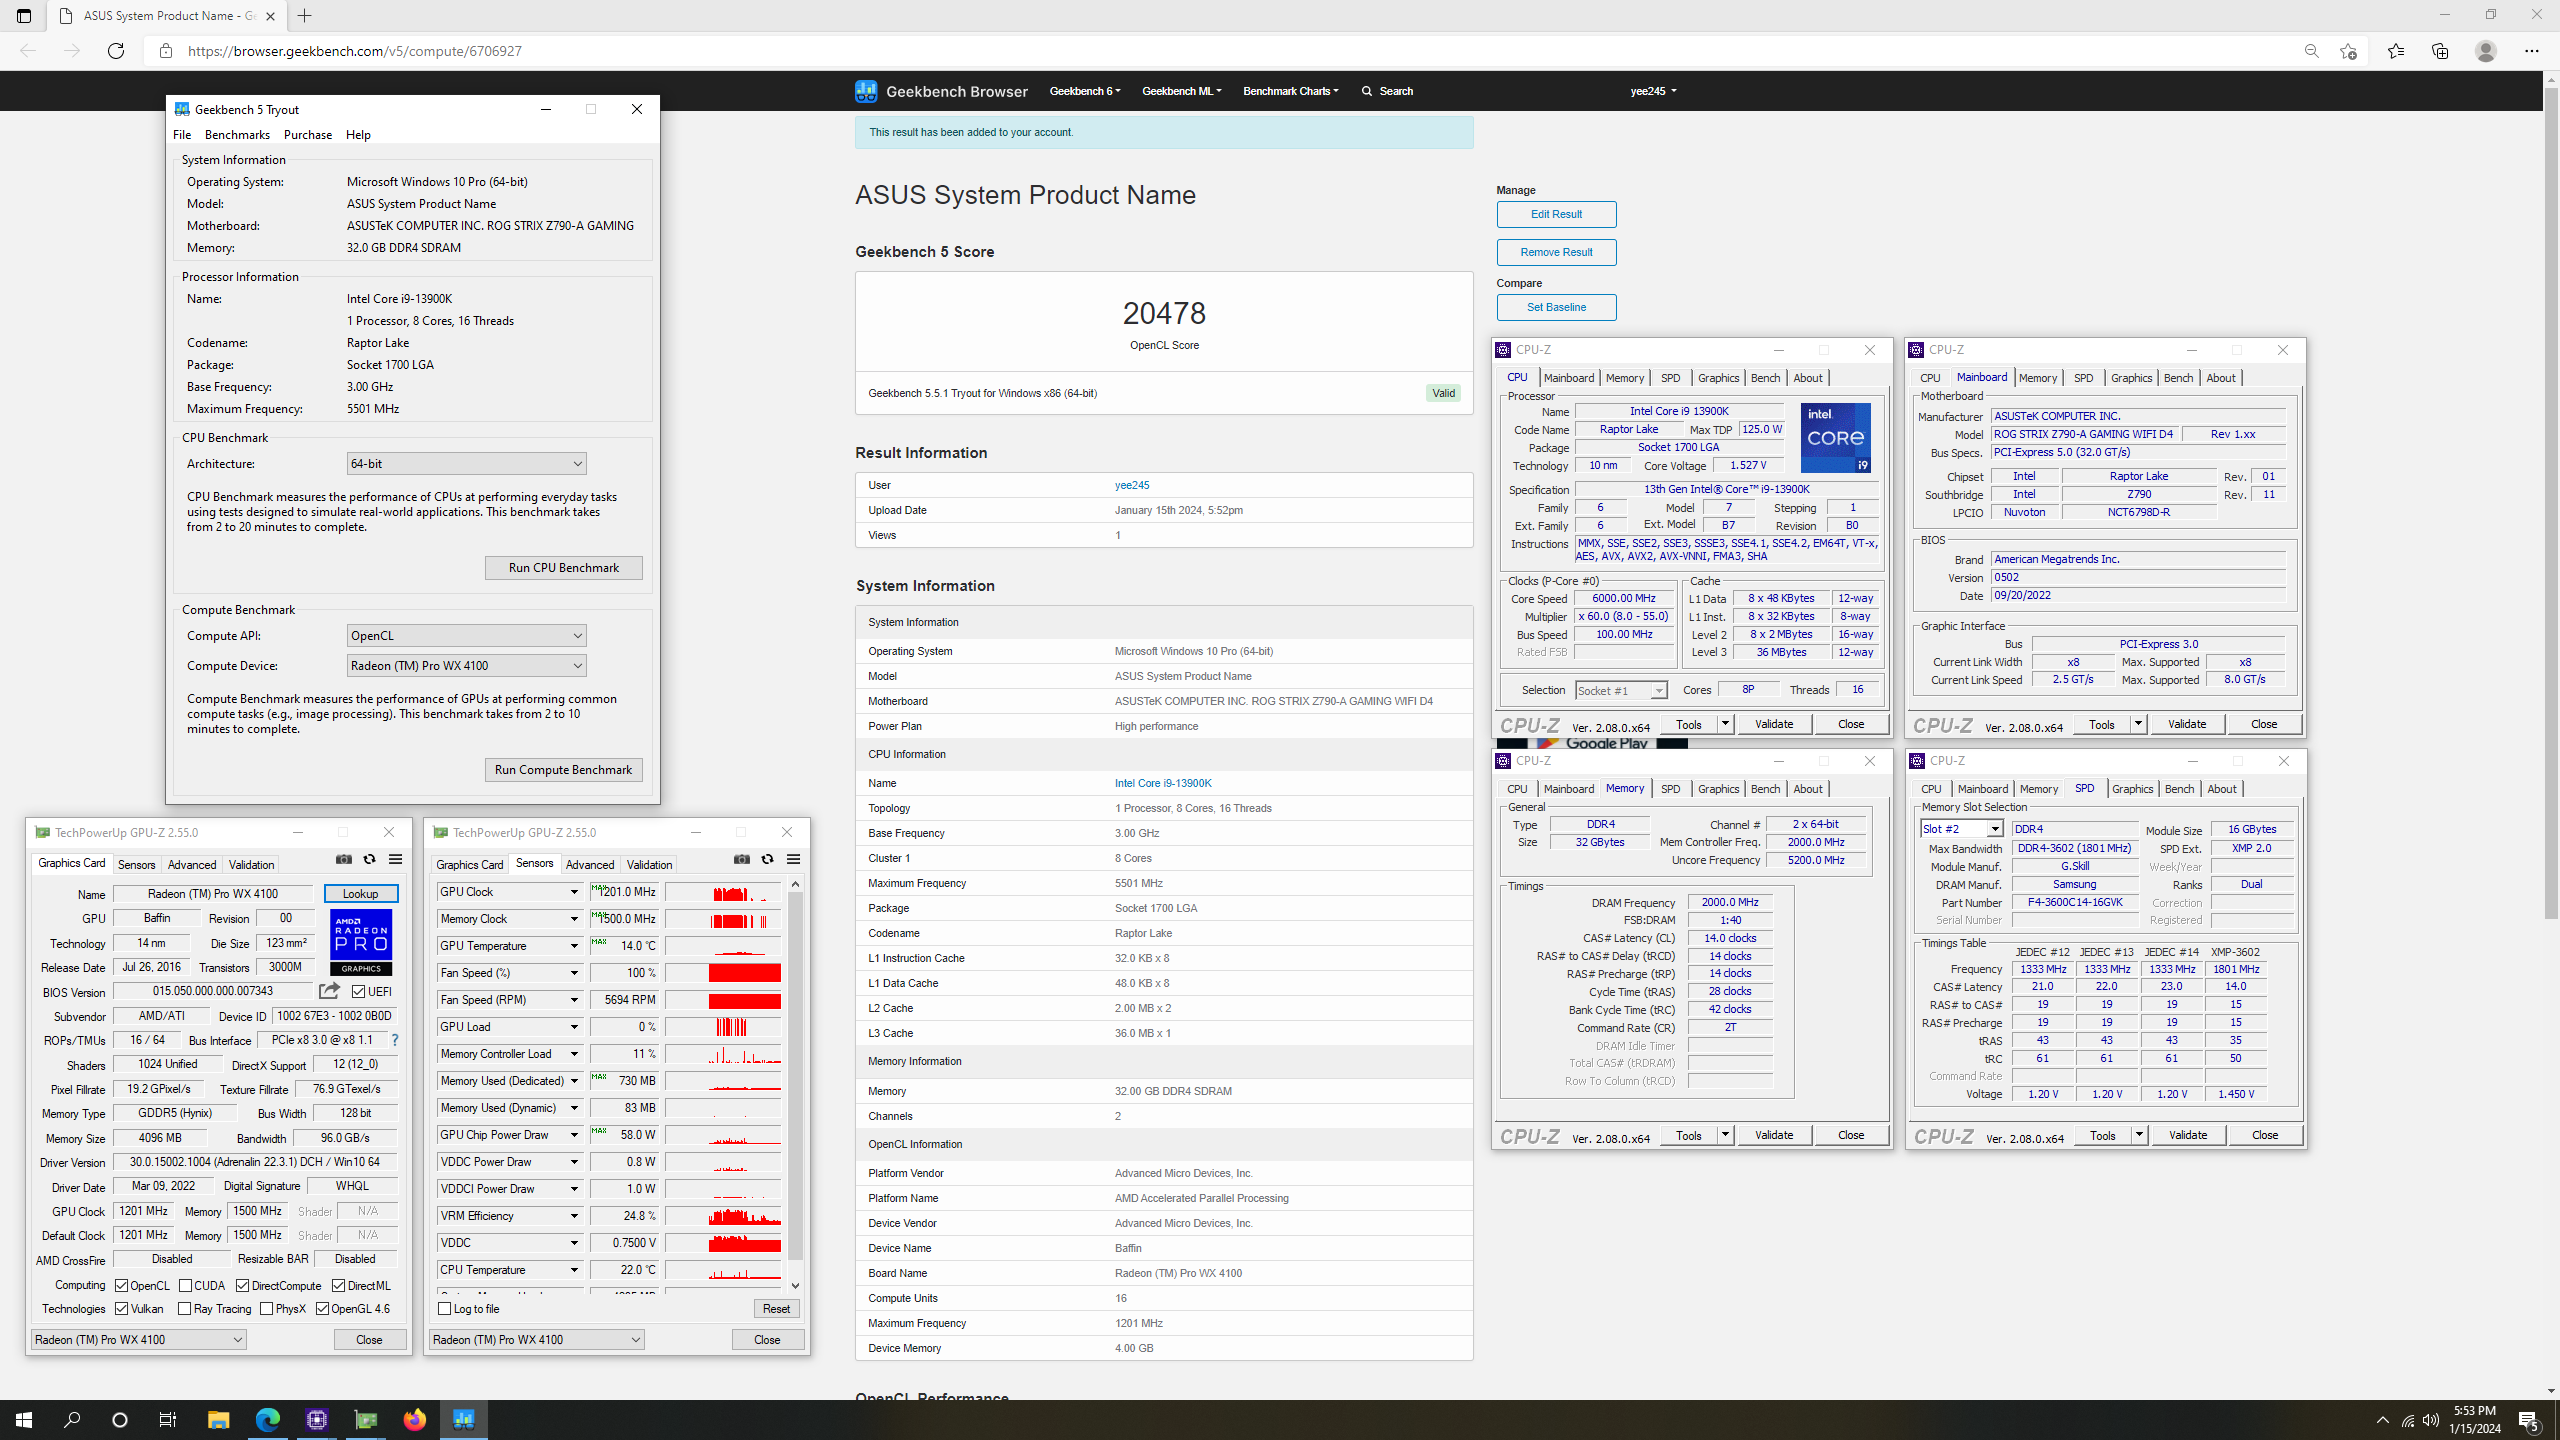
Task: Open the Compute API OpenCL dropdown
Action: [x=467, y=636]
